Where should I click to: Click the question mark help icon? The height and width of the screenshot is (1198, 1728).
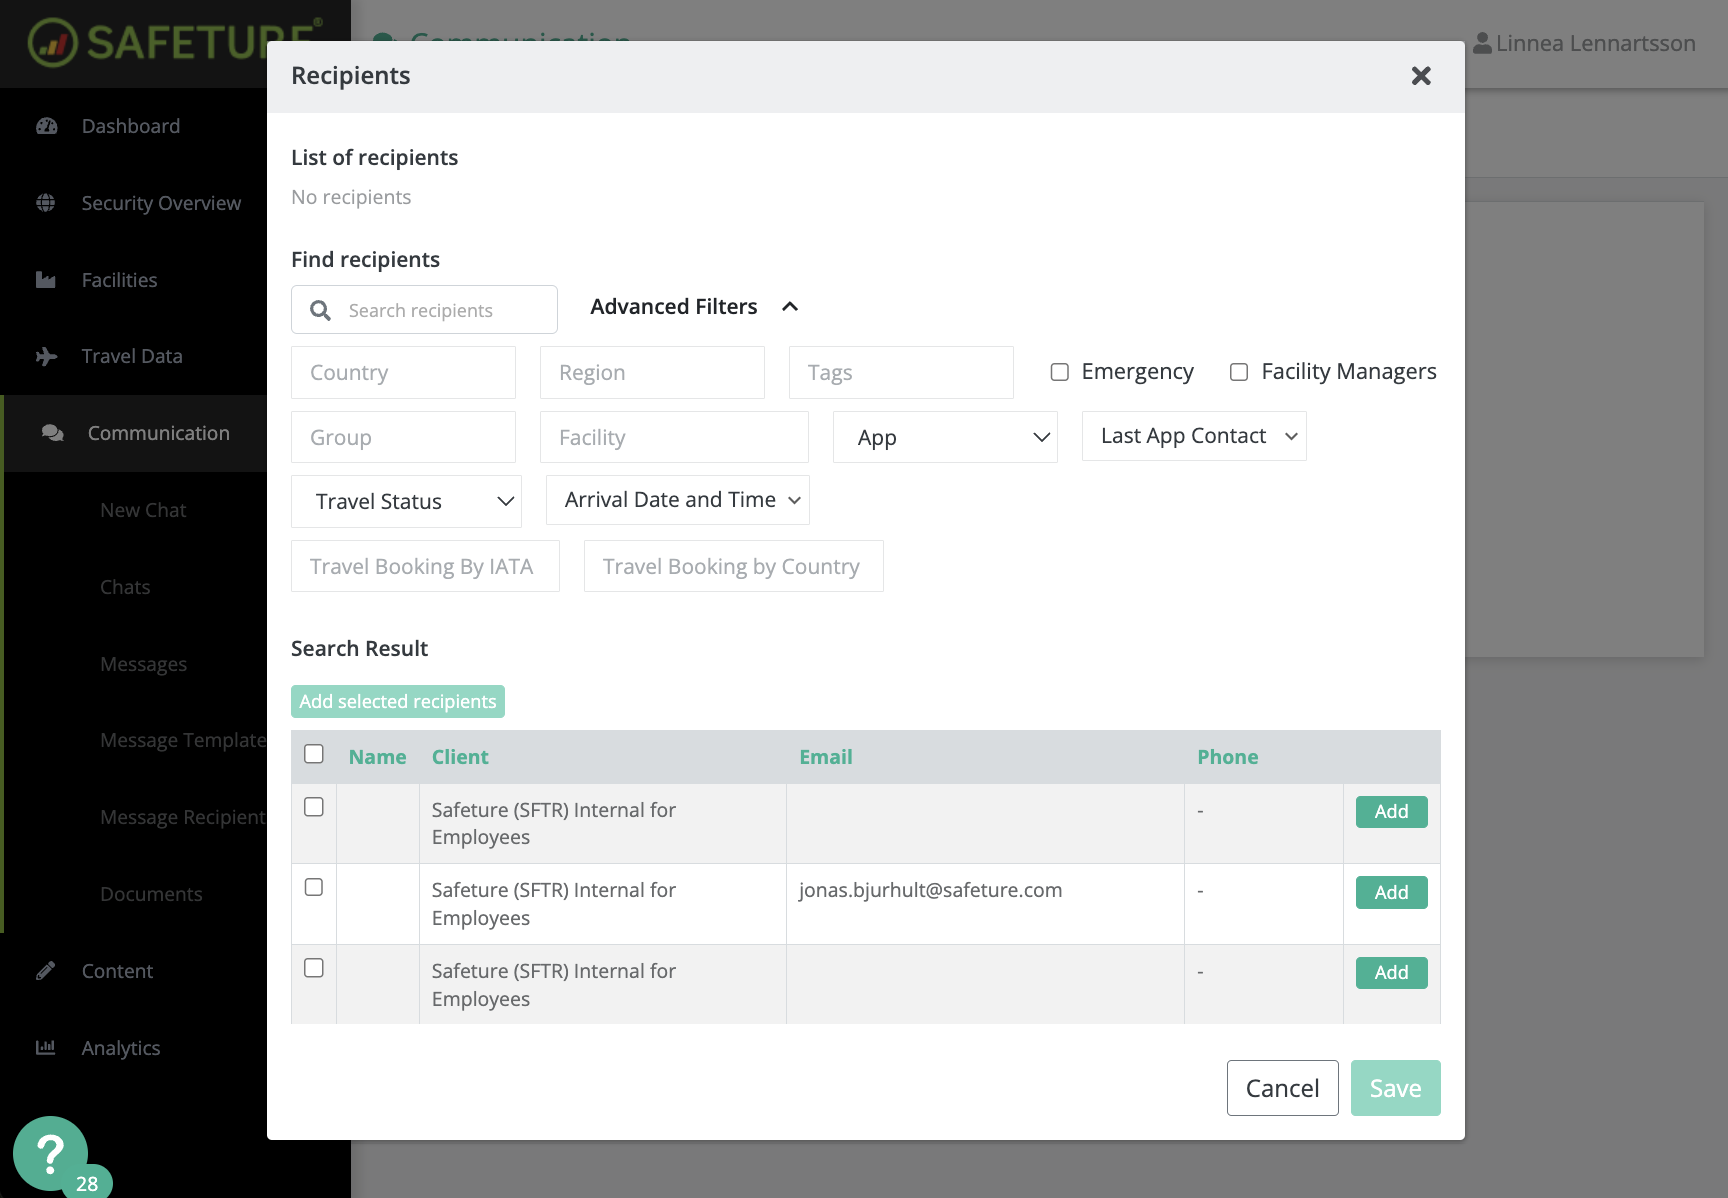(50, 1152)
